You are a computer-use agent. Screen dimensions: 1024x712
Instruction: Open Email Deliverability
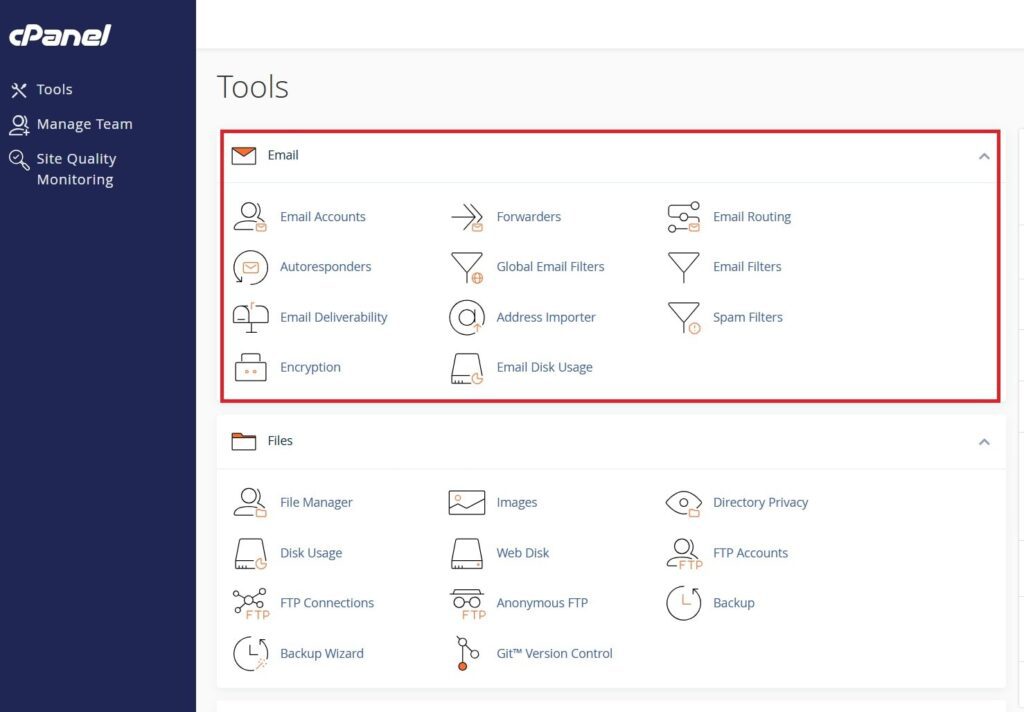click(x=333, y=317)
